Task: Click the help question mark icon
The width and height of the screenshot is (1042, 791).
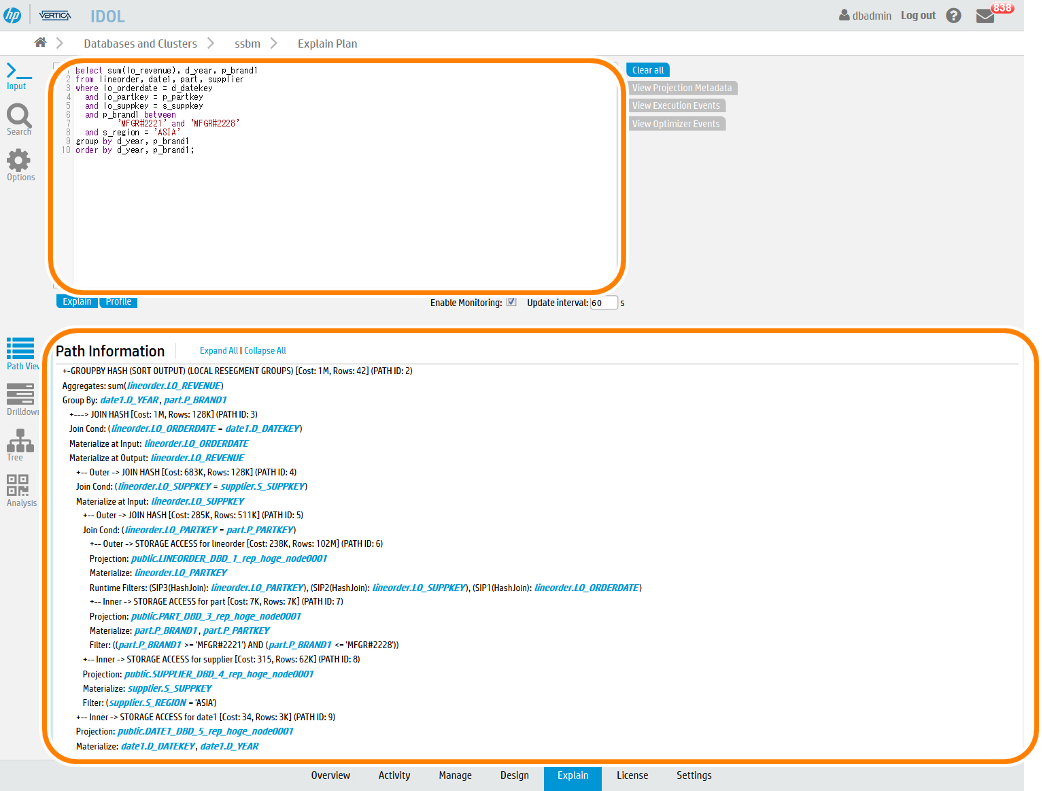Action: pos(953,16)
